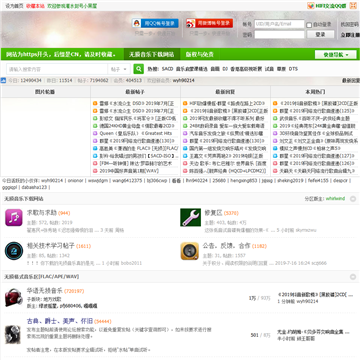
Task: Click the QQ penguin login icon
Action: (x=136, y=23)
